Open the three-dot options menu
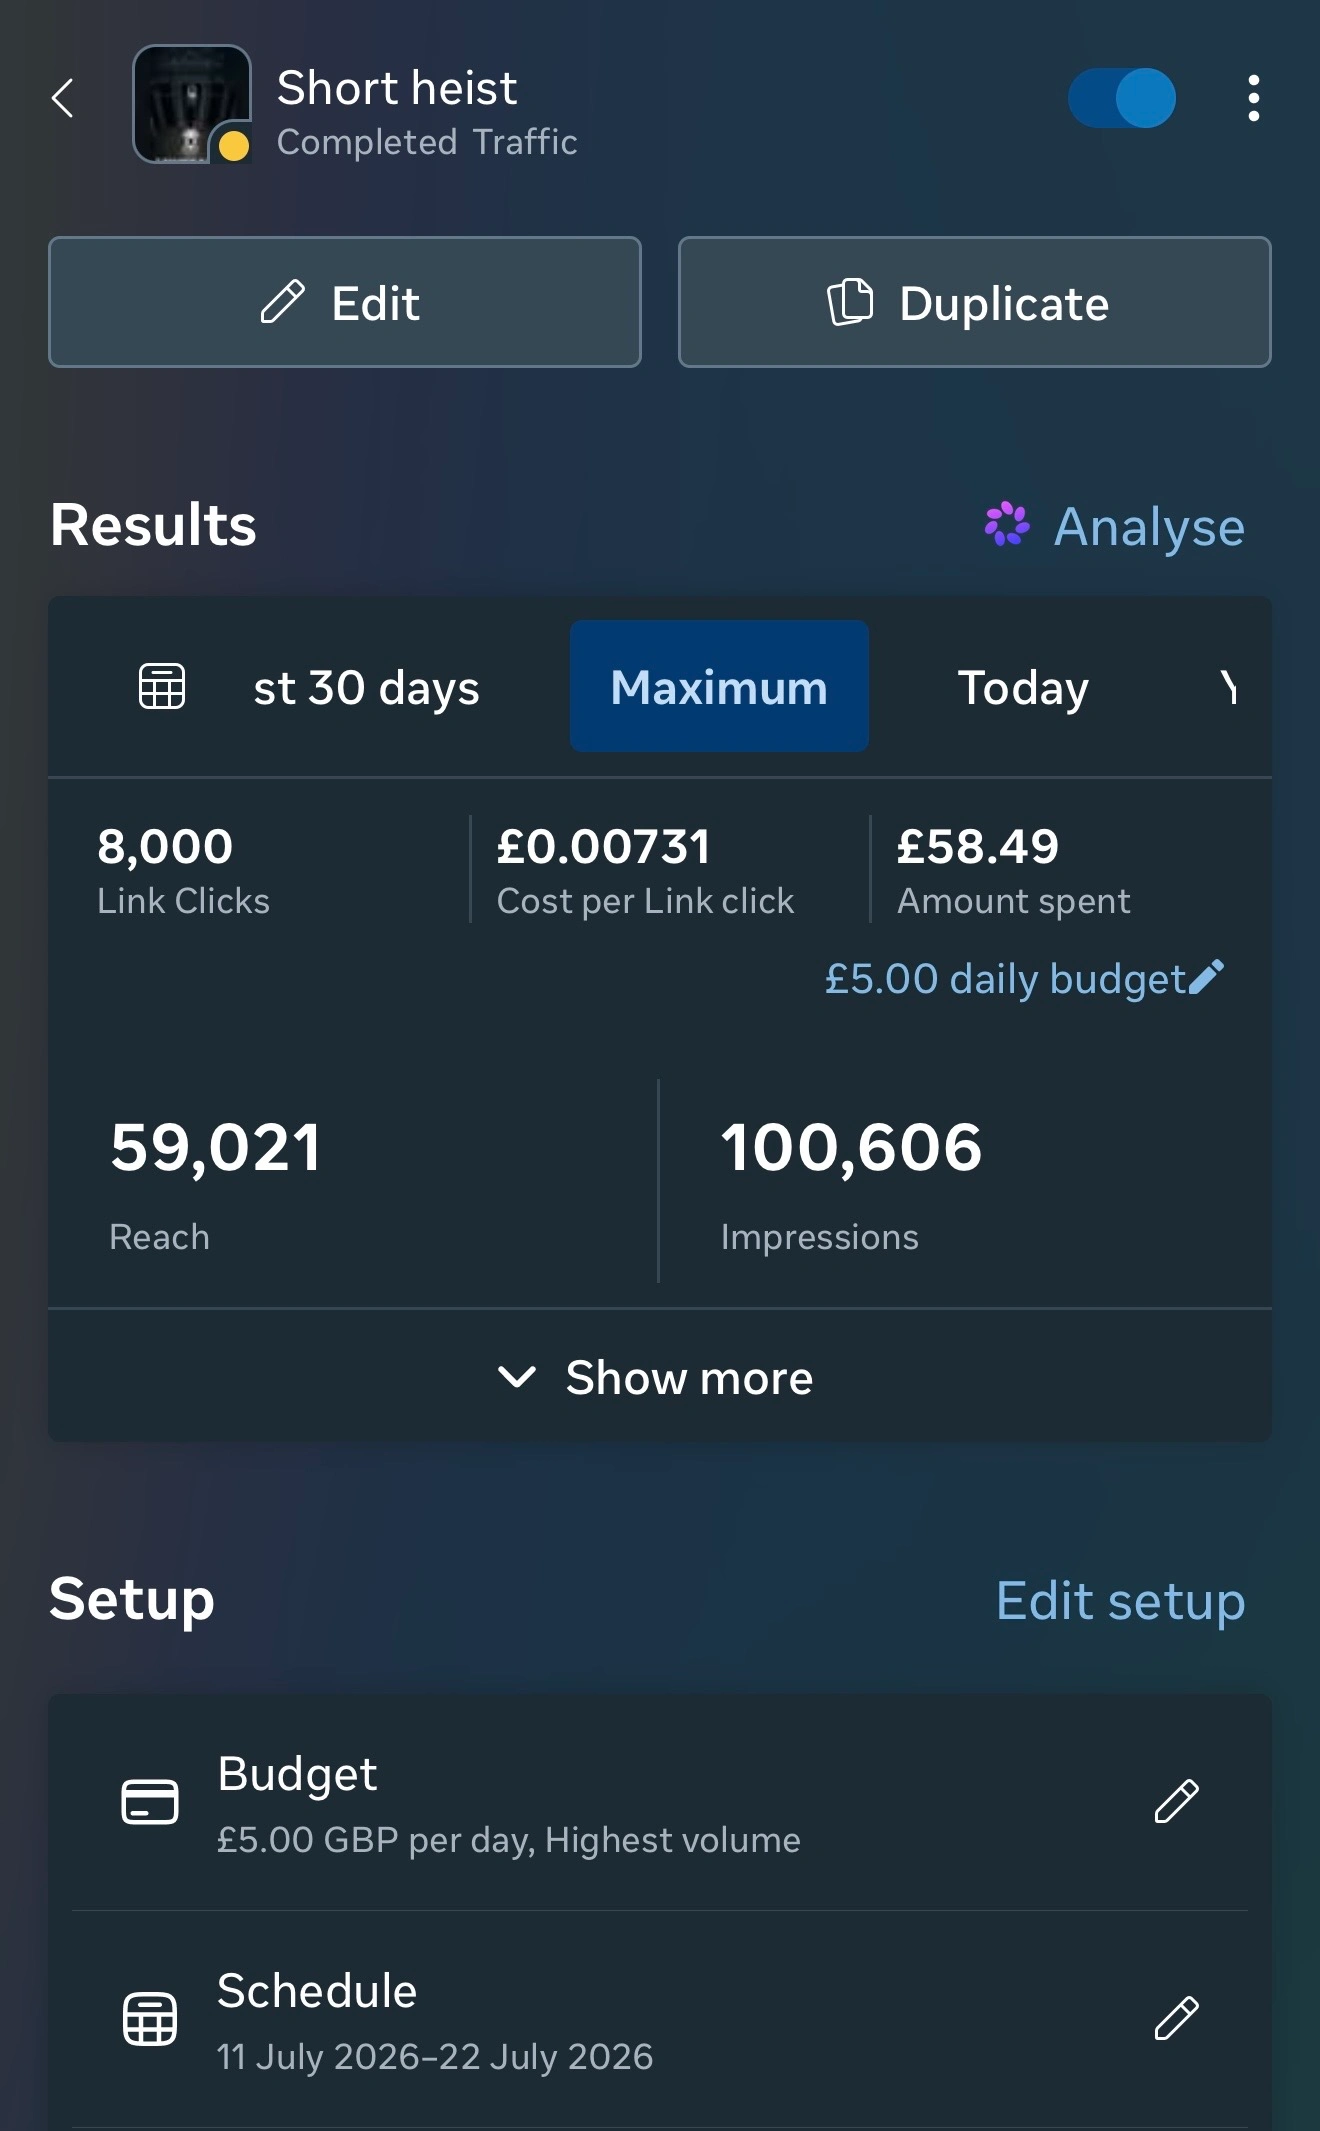The width and height of the screenshot is (1320, 2131). click(x=1253, y=98)
